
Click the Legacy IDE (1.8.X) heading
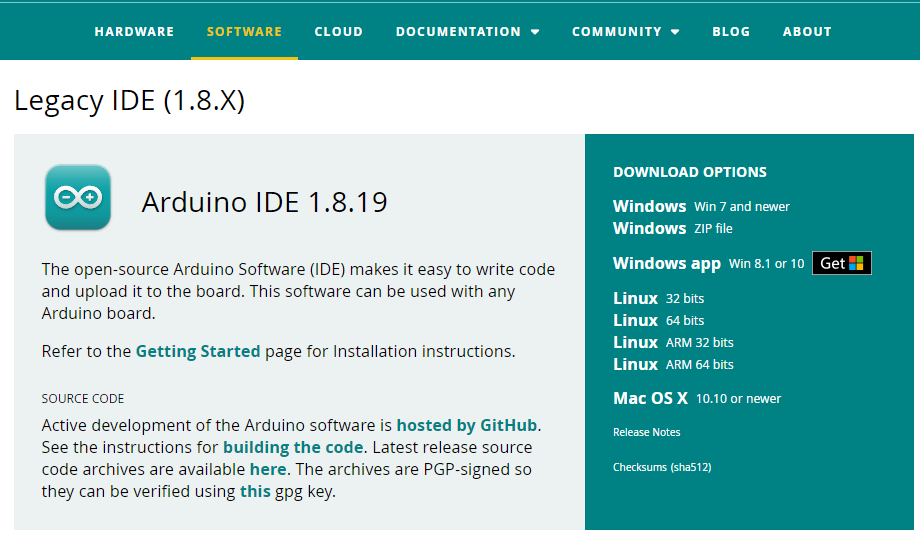(x=130, y=100)
